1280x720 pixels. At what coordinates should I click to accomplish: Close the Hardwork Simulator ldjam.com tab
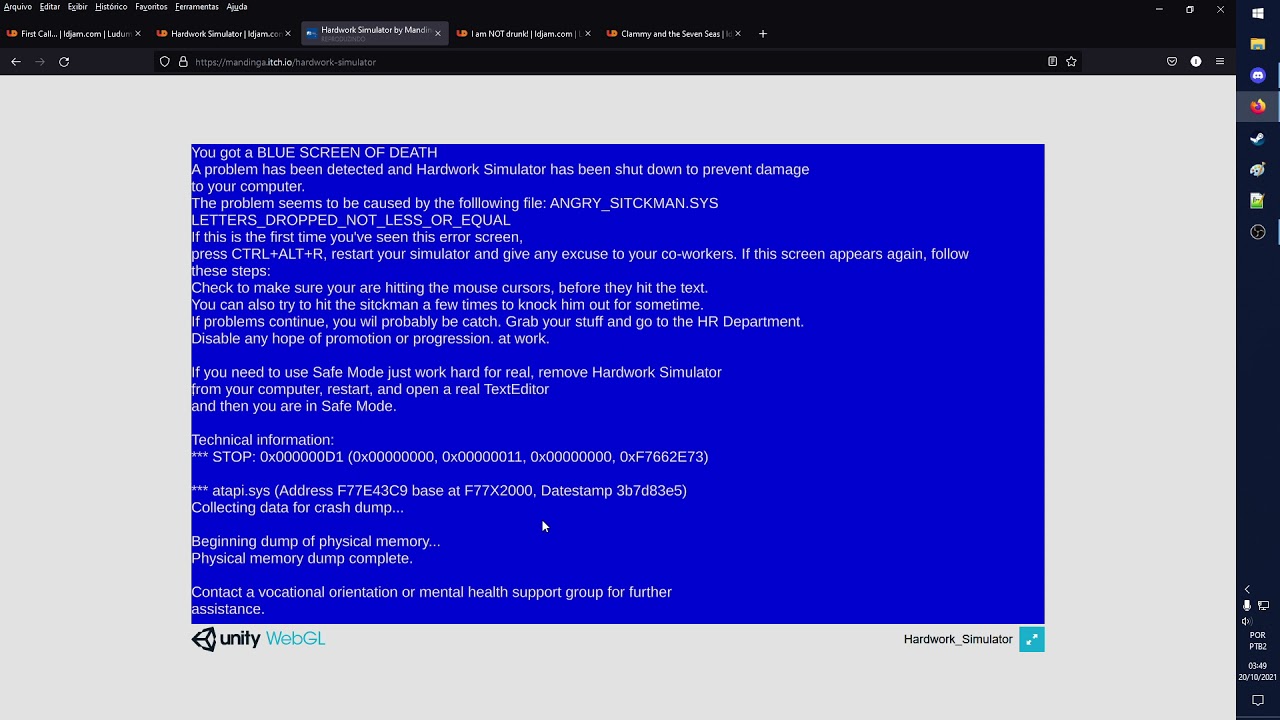click(288, 34)
